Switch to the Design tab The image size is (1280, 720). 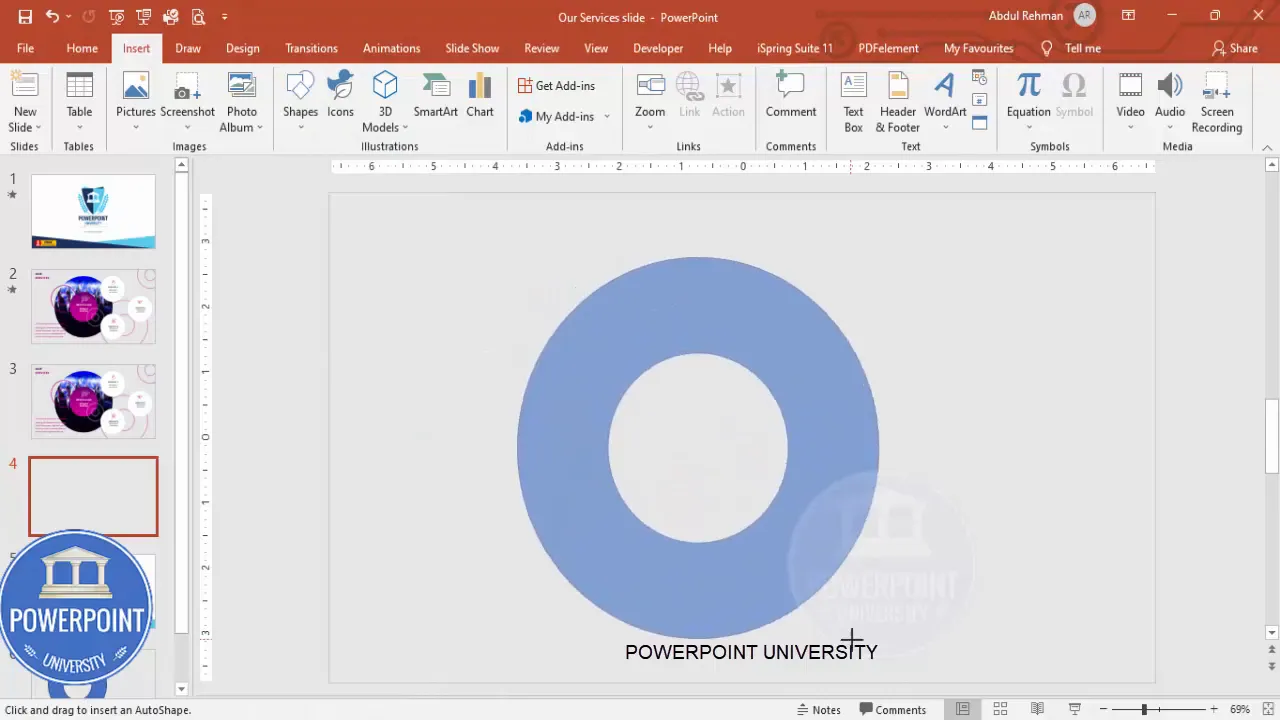tap(242, 48)
